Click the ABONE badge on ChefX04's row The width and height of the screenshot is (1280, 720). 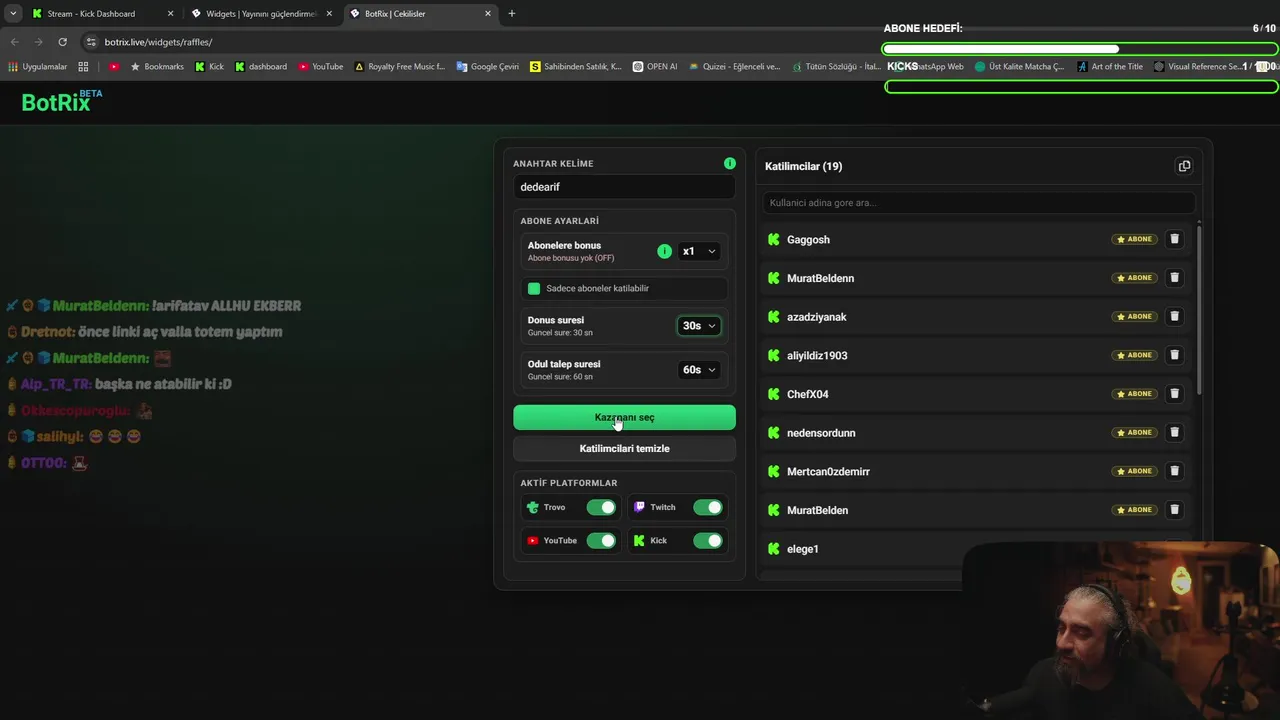click(x=1135, y=394)
